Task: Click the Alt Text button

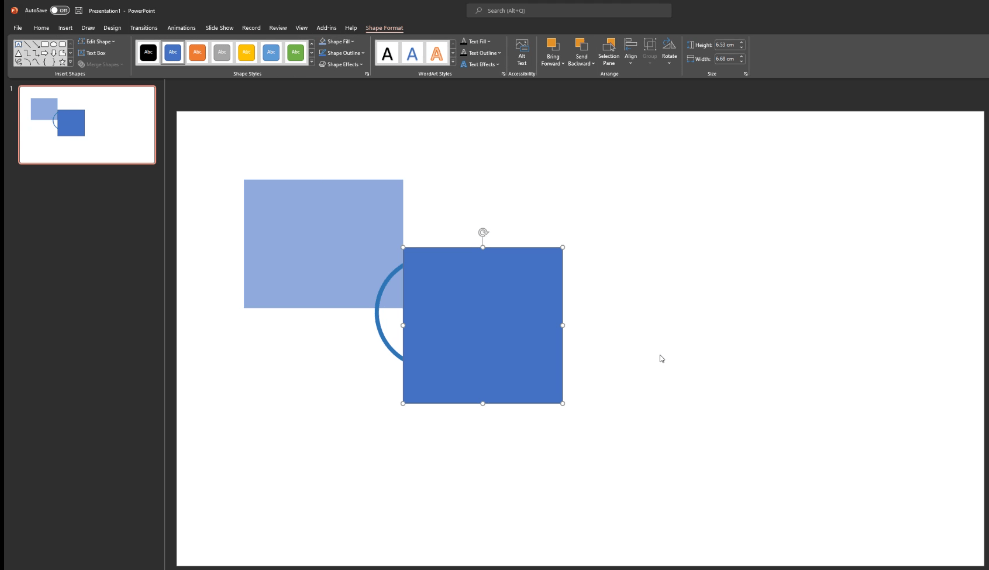Action: 522,52
